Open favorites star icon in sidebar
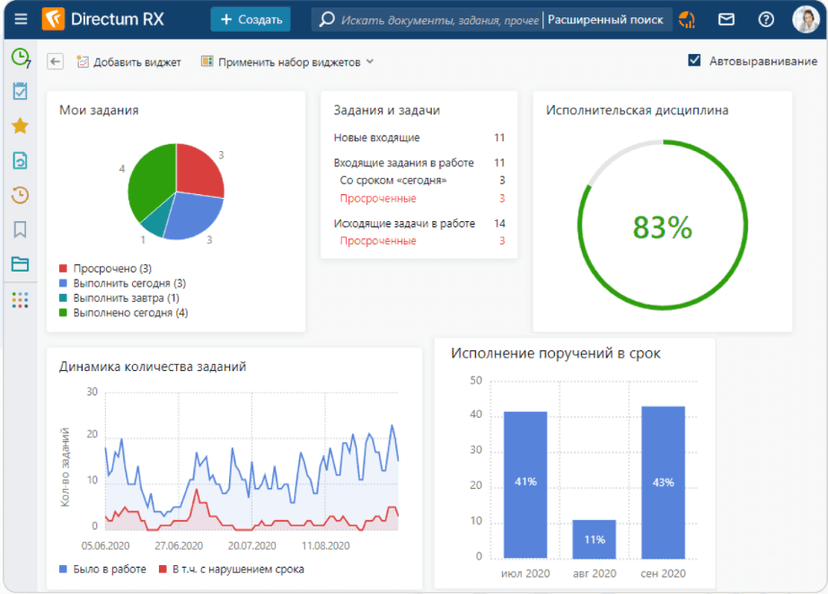Viewport: 828px width, 594px height. (x=19, y=126)
